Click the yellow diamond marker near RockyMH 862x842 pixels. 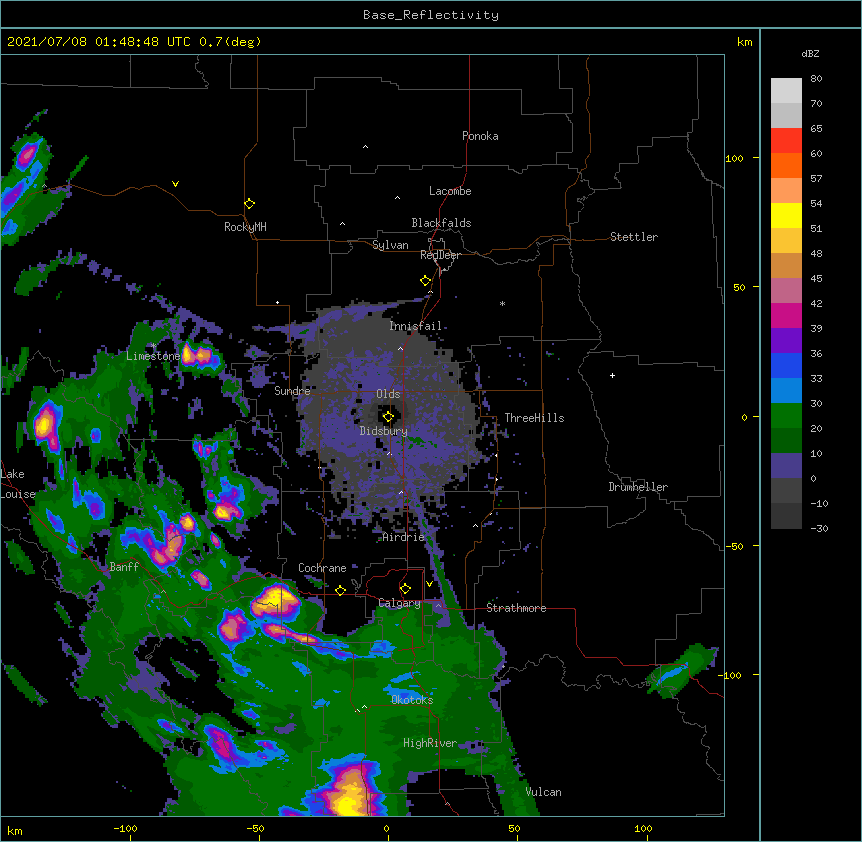[250, 204]
